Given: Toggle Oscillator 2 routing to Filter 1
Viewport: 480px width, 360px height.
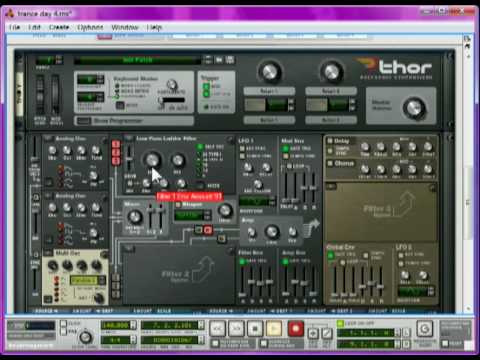Looking at the screenshot, I should click(x=116, y=153).
